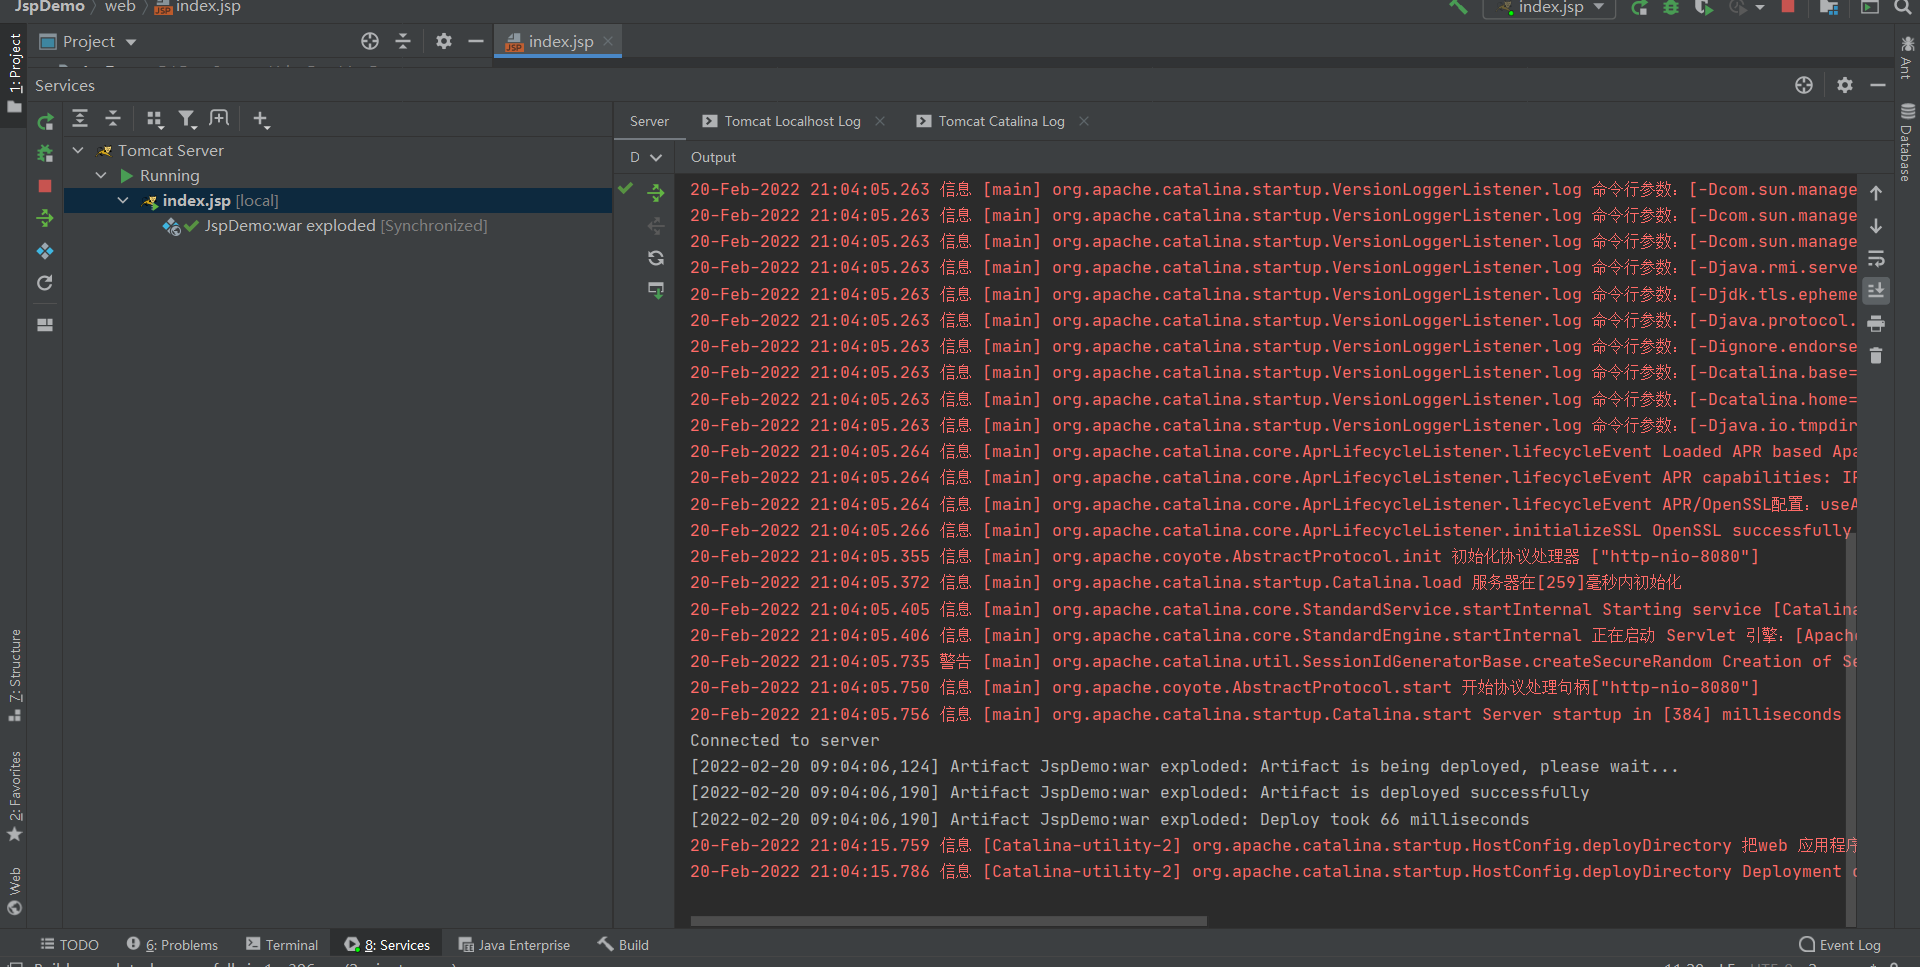The image size is (1920, 967).
Task: Open the Project view dropdown
Action: (x=88, y=42)
